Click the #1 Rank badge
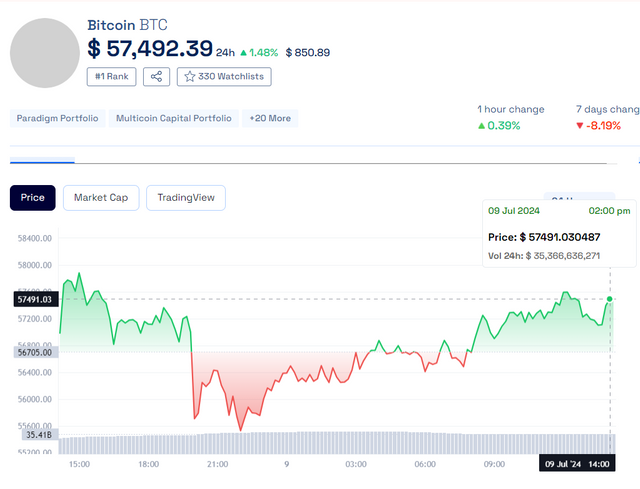 [x=111, y=76]
